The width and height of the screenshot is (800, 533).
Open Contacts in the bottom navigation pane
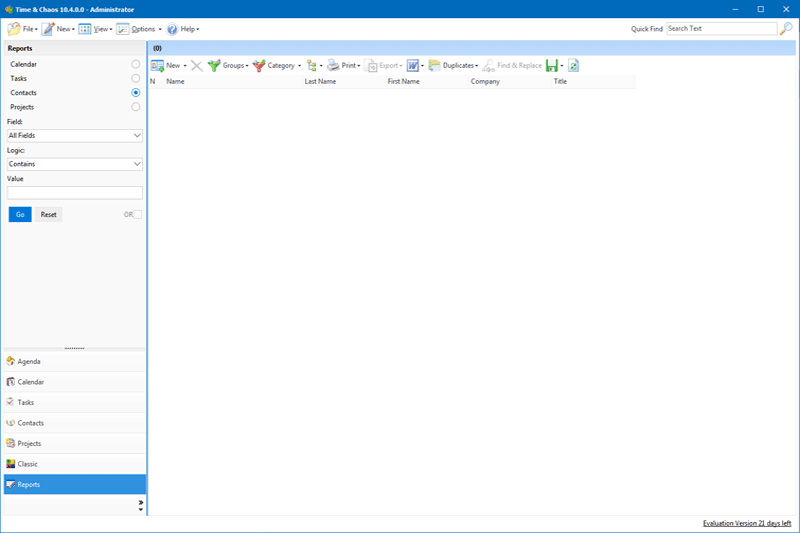pos(74,423)
